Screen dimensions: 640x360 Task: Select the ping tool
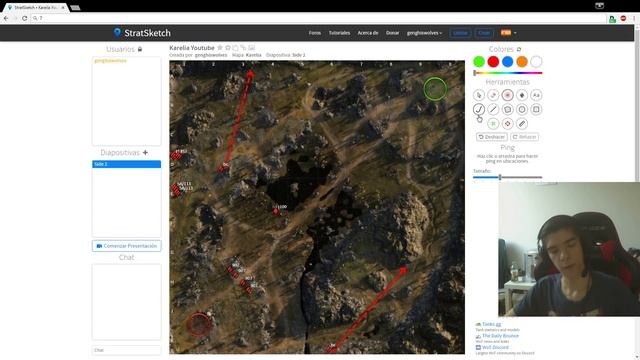pos(507,95)
